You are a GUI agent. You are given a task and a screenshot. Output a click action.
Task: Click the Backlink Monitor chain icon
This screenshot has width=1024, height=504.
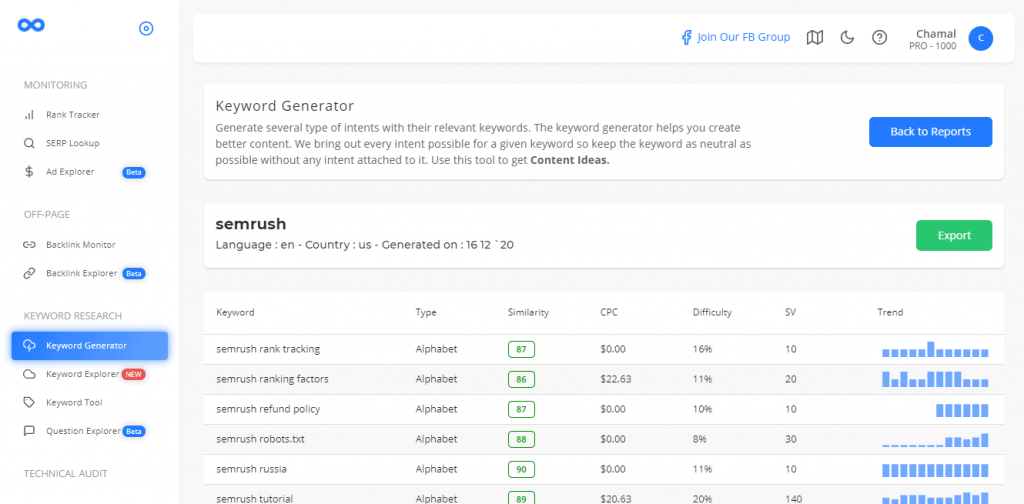click(29, 245)
